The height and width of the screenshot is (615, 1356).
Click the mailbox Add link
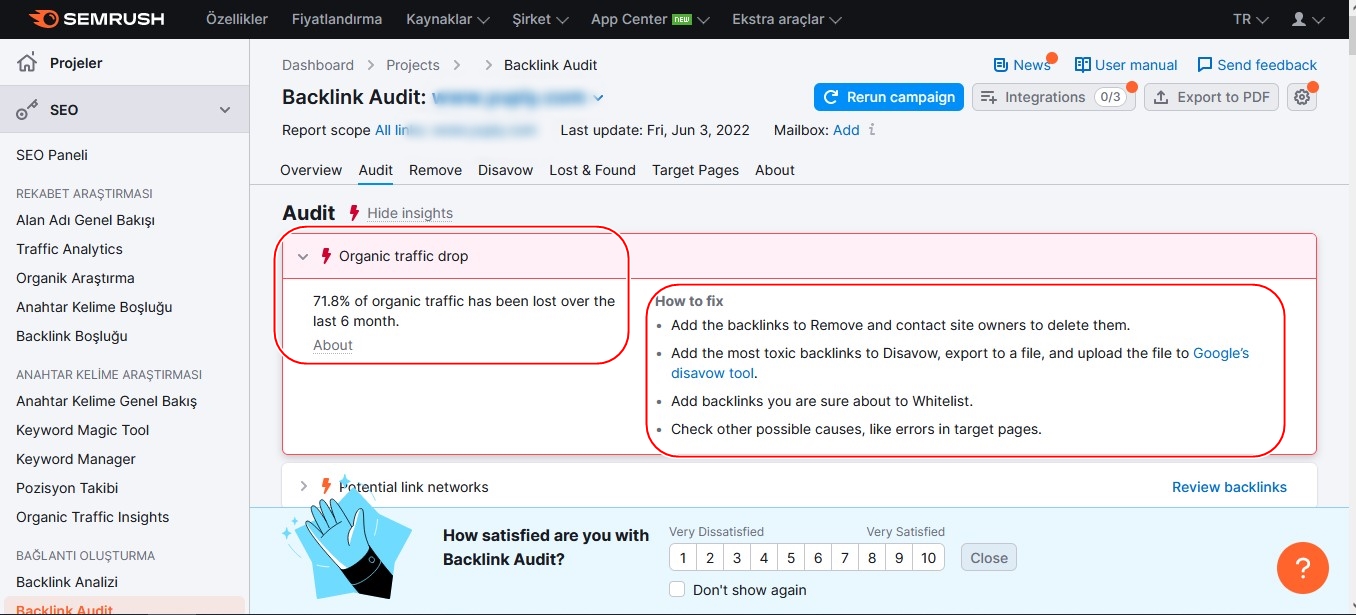coord(846,130)
